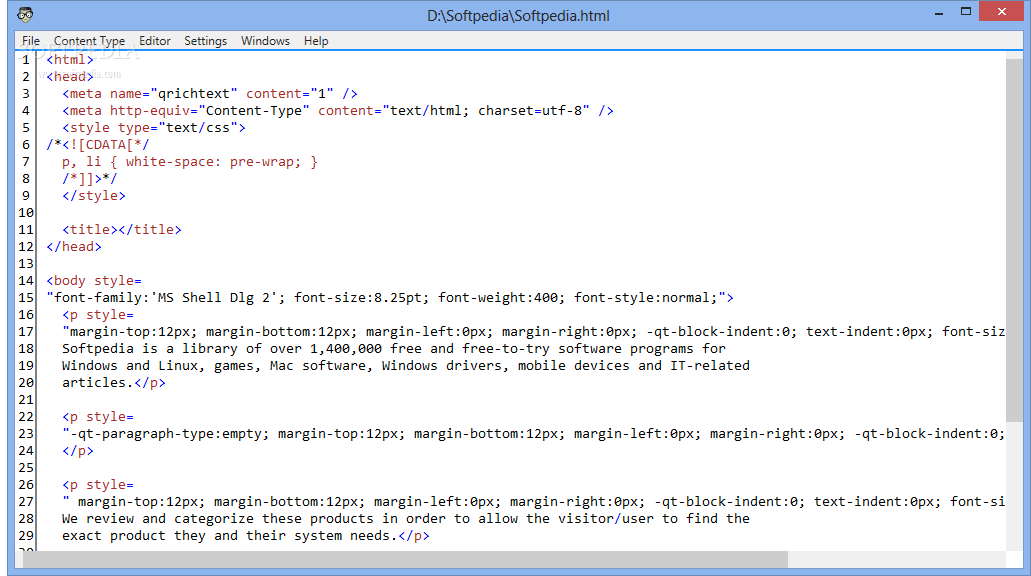The image size is (1031, 576).
Task: Click line number 21 in the gutter
Action: coord(26,400)
